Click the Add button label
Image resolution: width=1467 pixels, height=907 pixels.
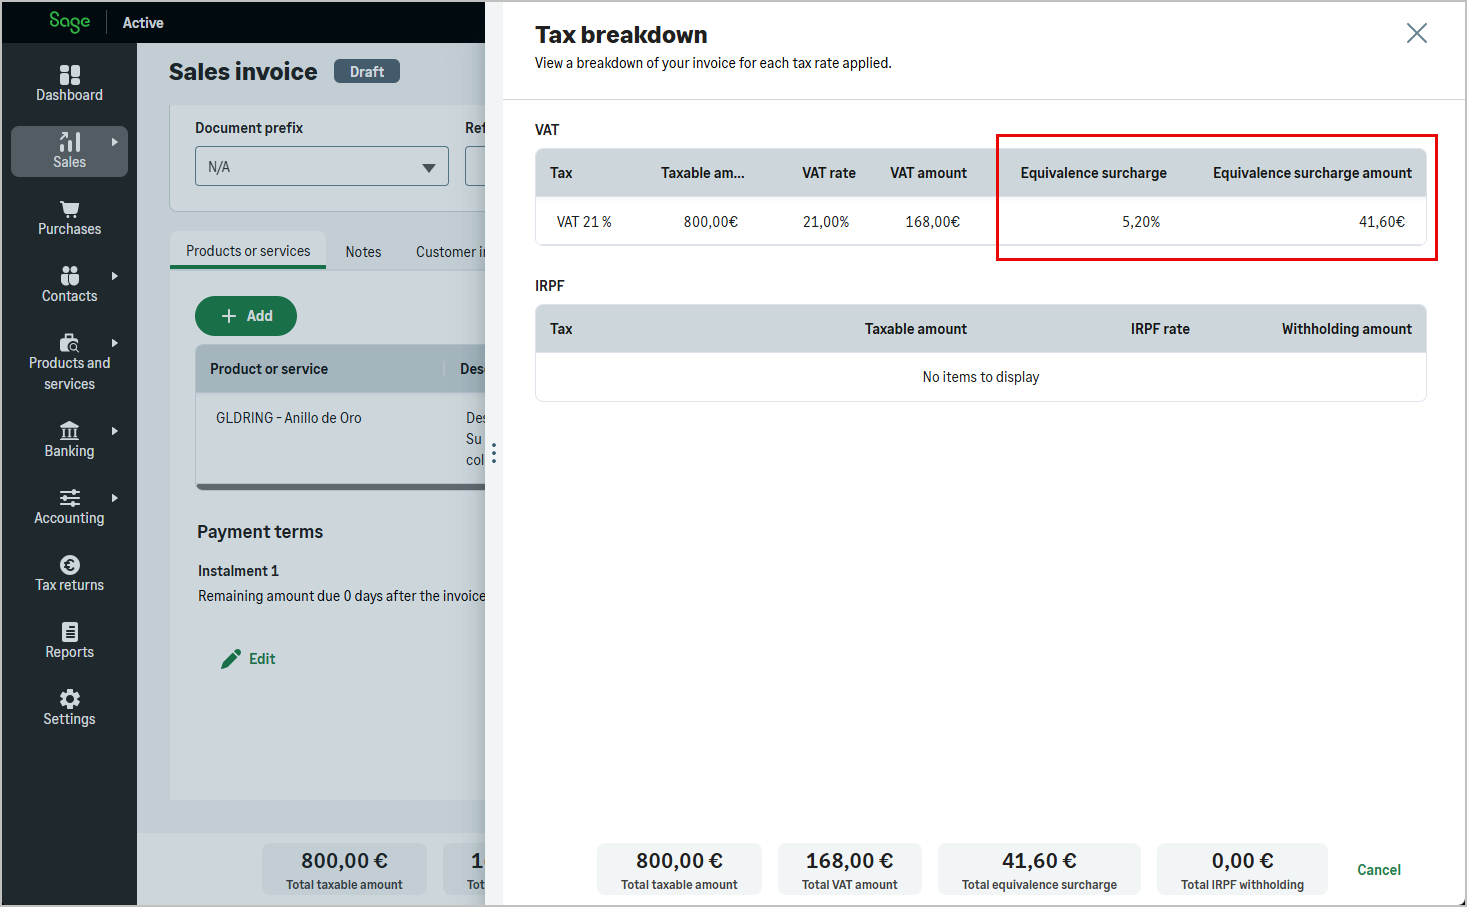coord(260,316)
